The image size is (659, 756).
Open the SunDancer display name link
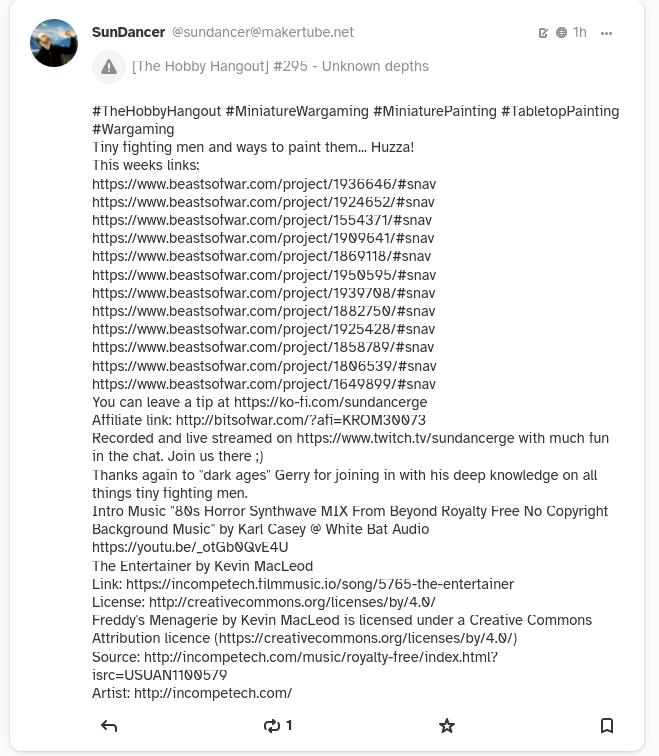tap(128, 32)
